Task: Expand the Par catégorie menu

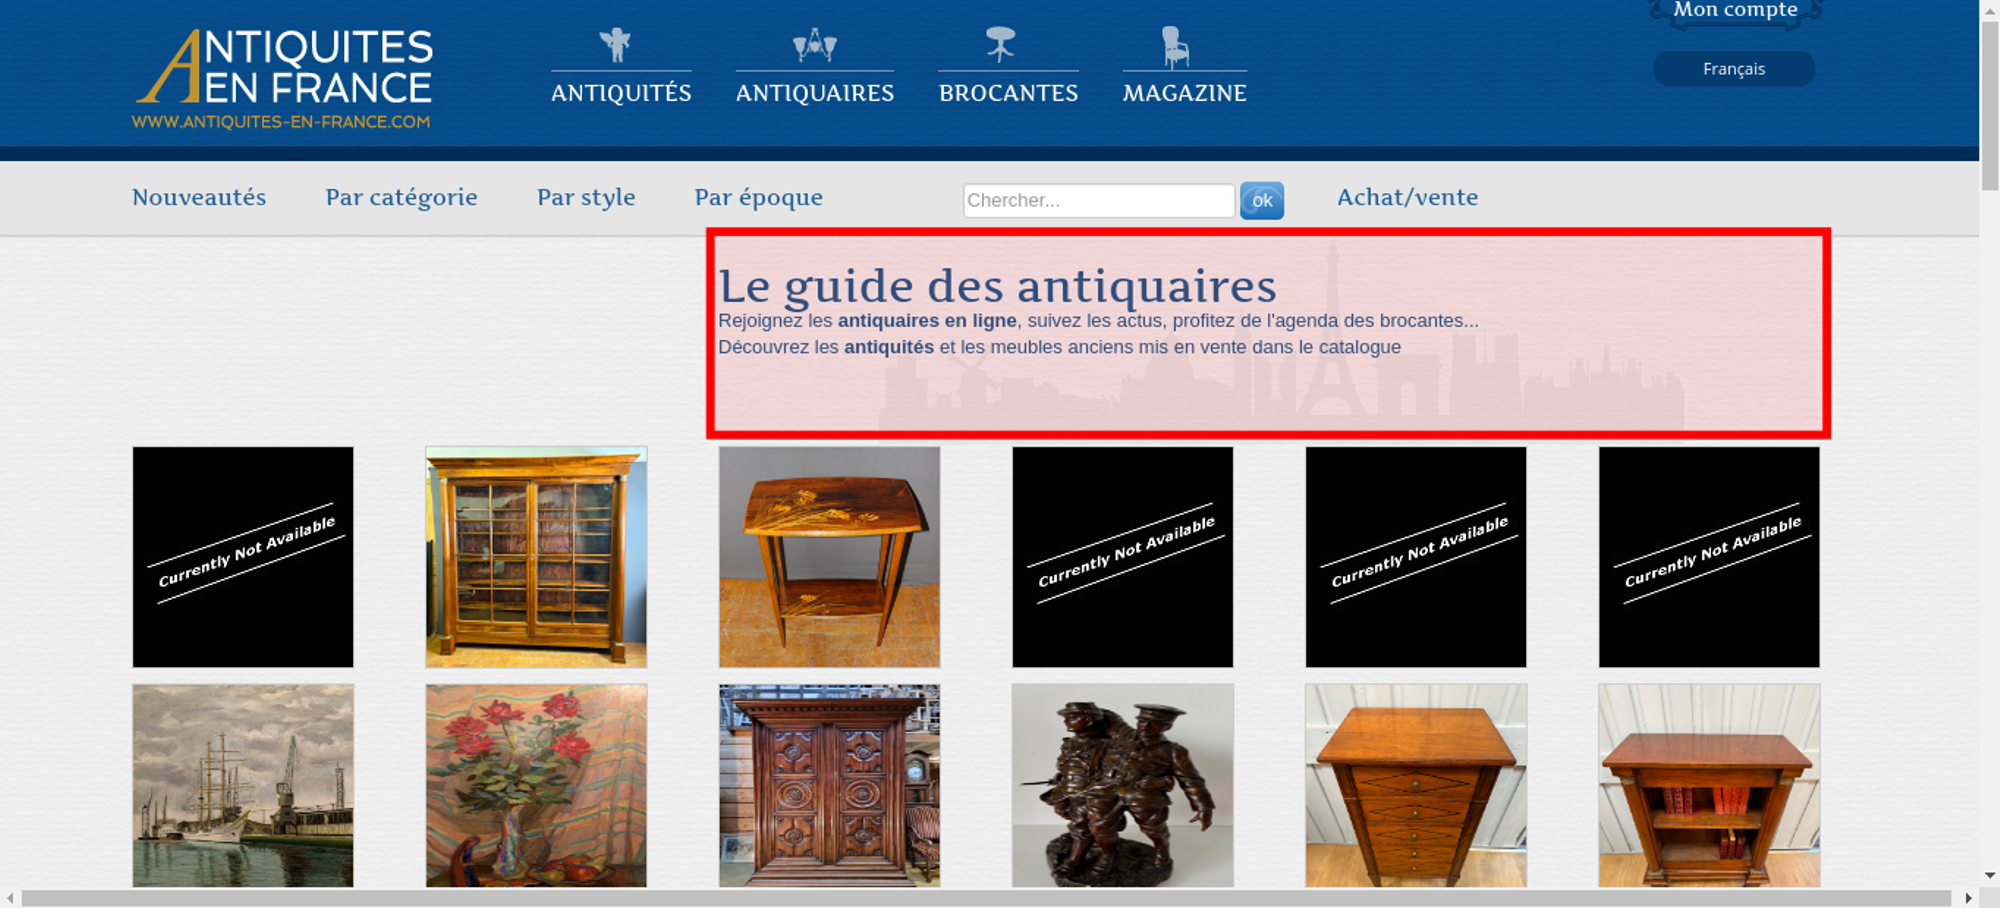Action: (401, 197)
